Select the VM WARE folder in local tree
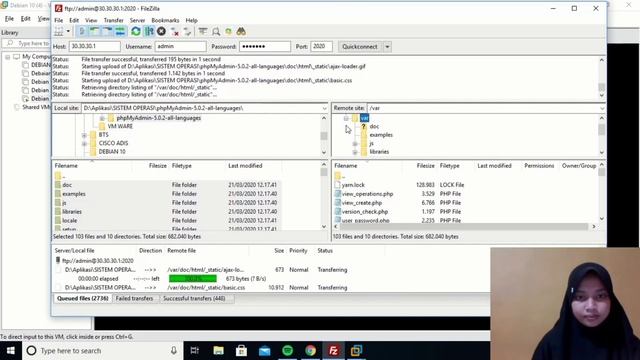The height and width of the screenshot is (360, 640). coord(120,127)
